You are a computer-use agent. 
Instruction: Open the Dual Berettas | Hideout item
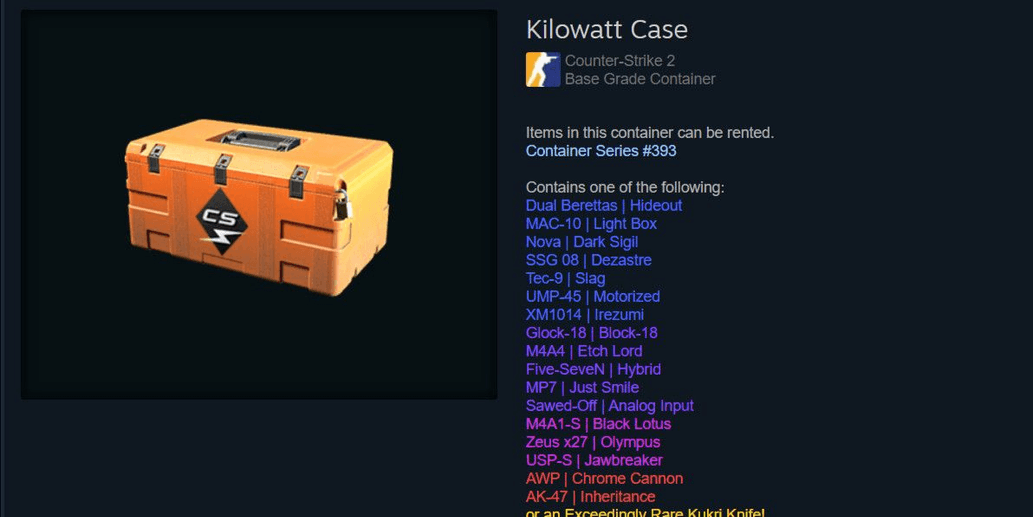[603, 205]
